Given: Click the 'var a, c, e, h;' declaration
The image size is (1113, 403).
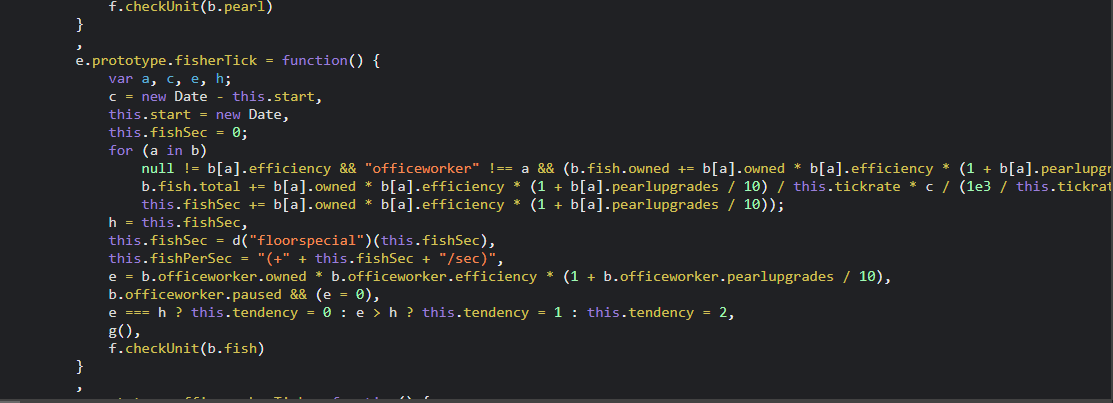Looking at the screenshot, I should point(170,79).
